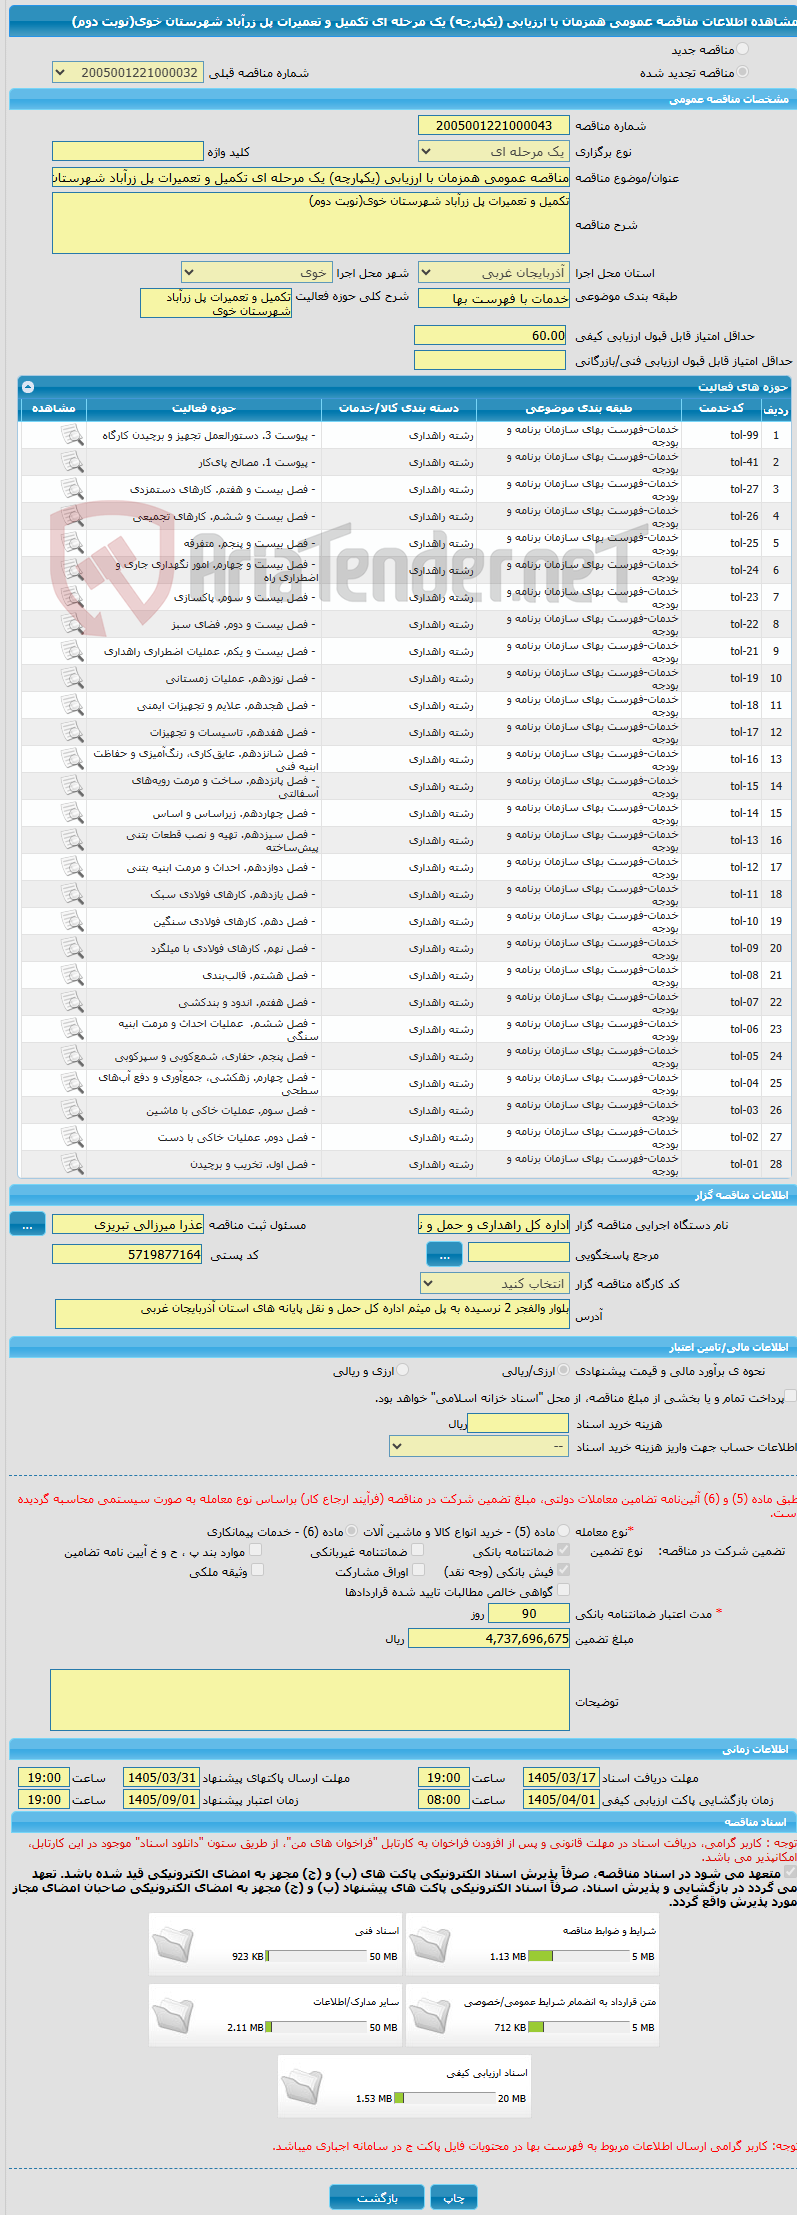Click the توضیحات text area
Screen dimensions: 797x2215
pyautogui.click(x=310, y=1699)
